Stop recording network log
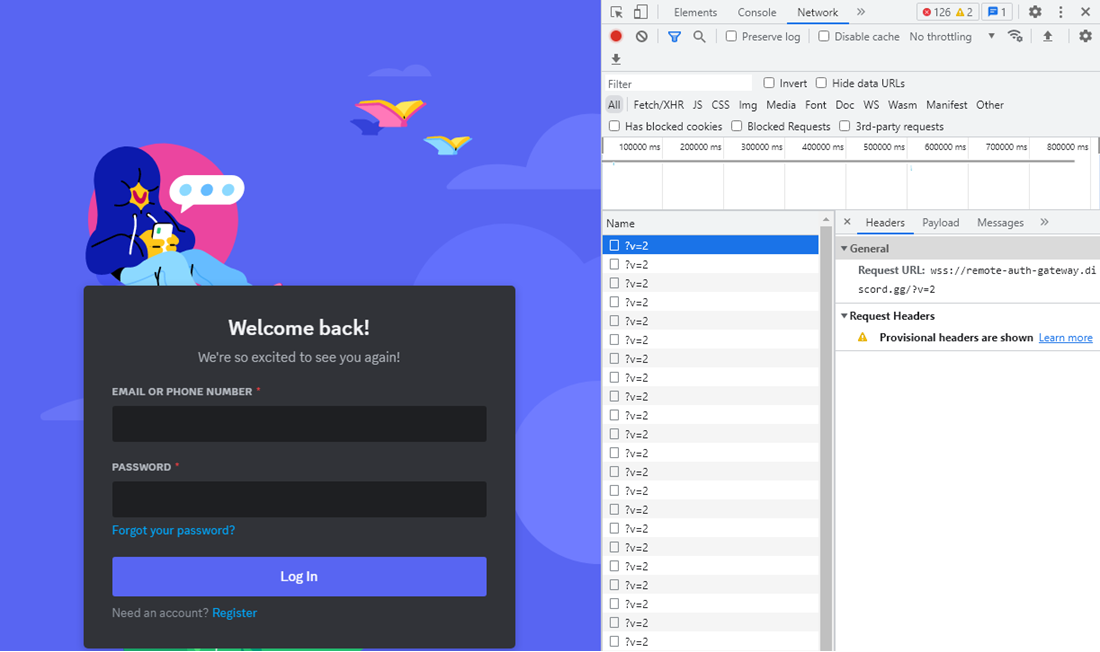This screenshot has height=652, width=1100. tap(616, 36)
